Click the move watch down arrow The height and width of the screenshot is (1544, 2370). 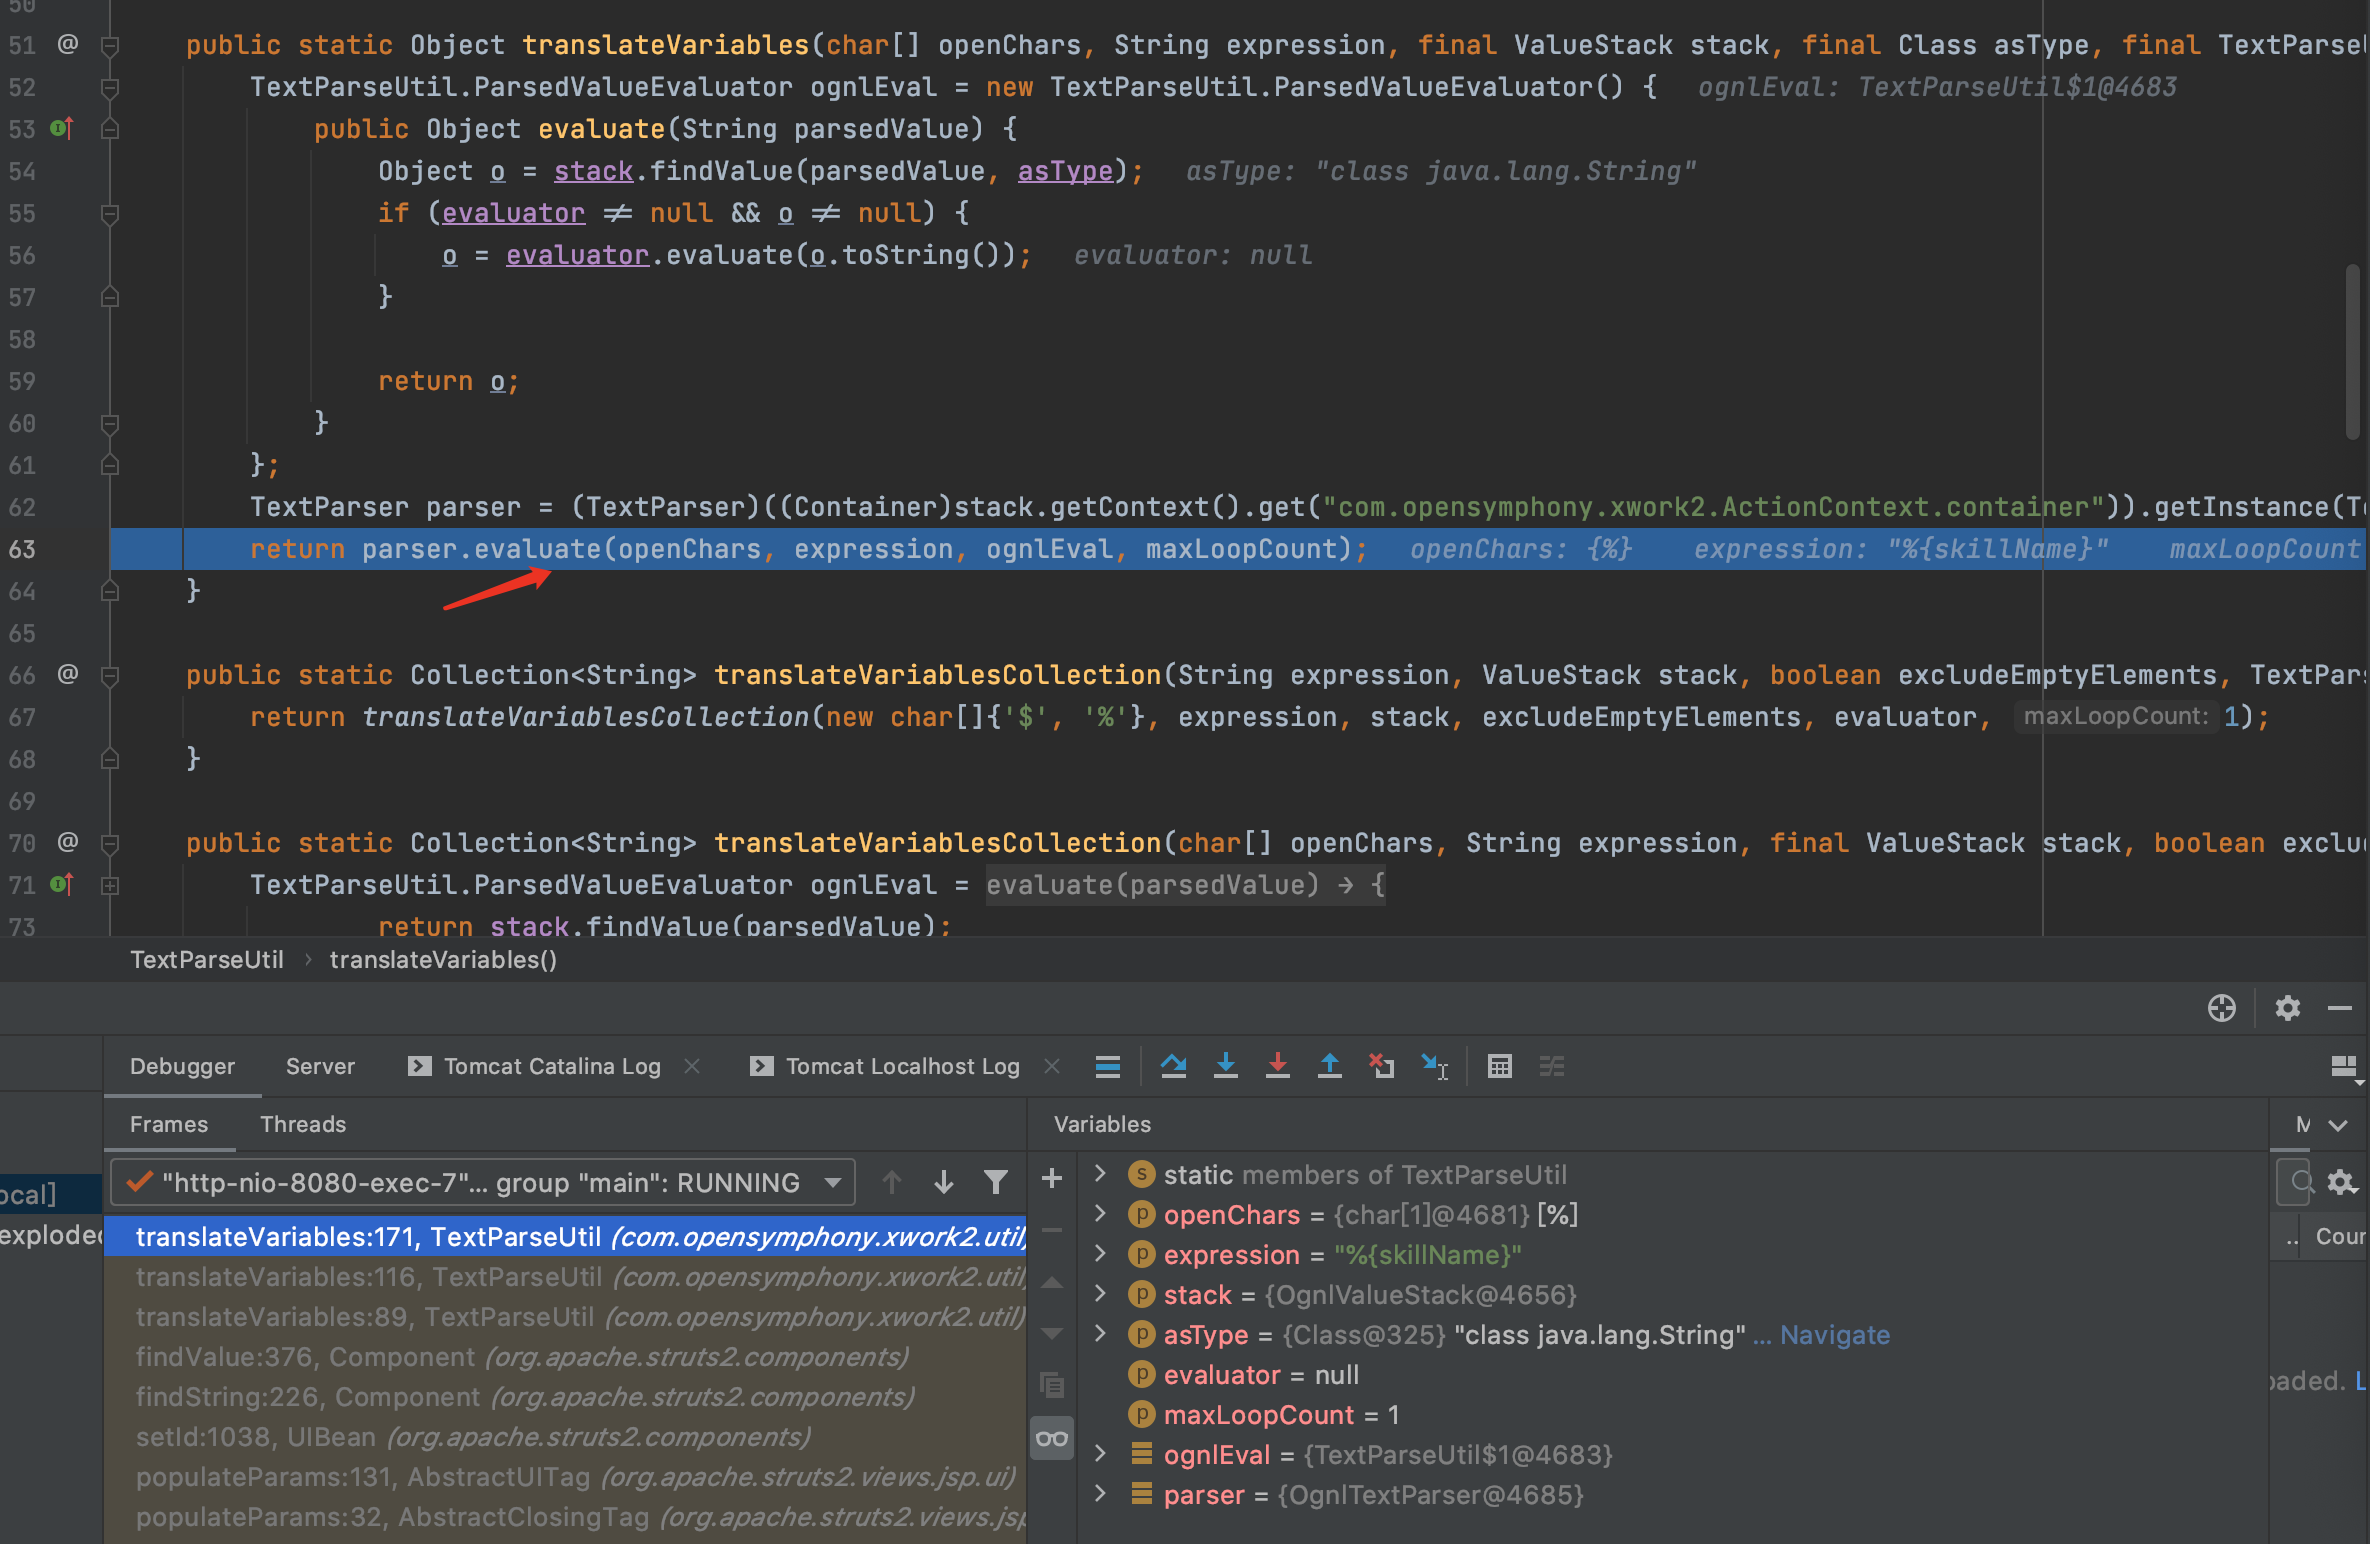1052,1334
